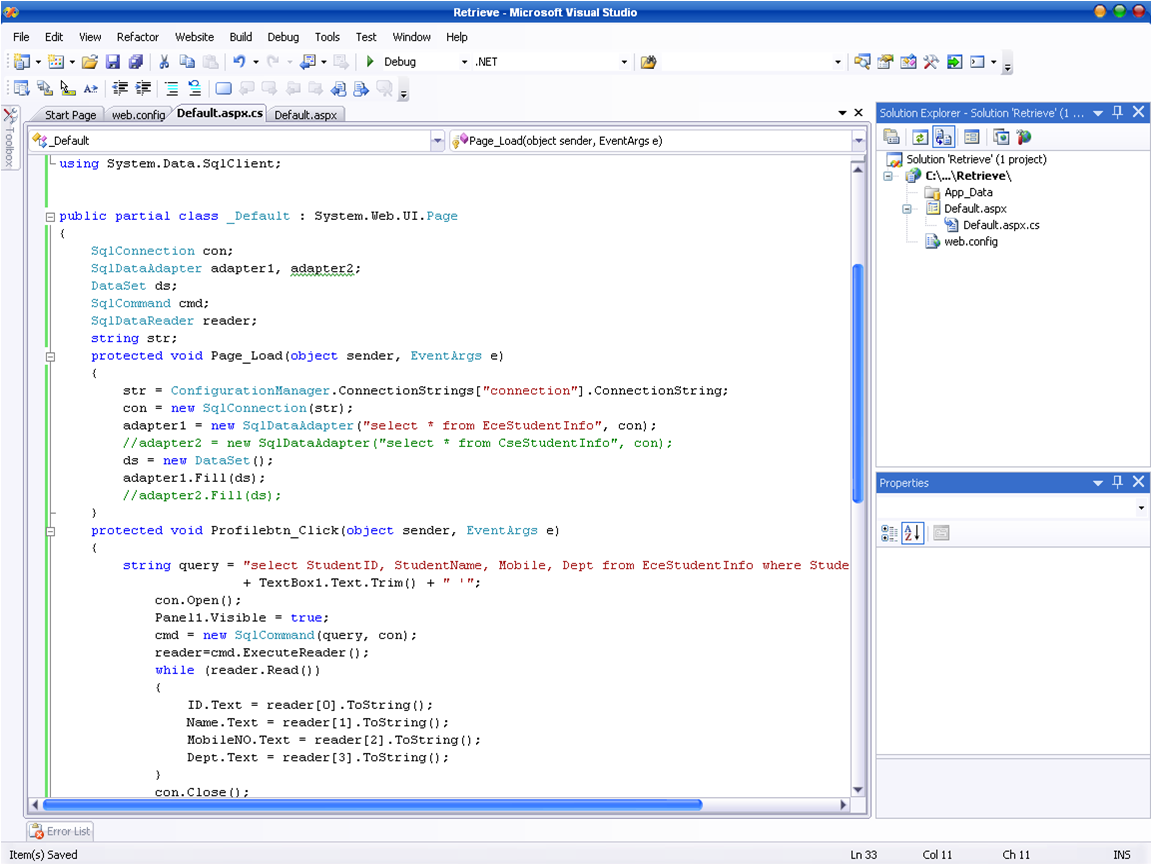Decrease line indent with the toolbar icon
The width and height of the screenshot is (1152, 865).
tap(120, 89)
